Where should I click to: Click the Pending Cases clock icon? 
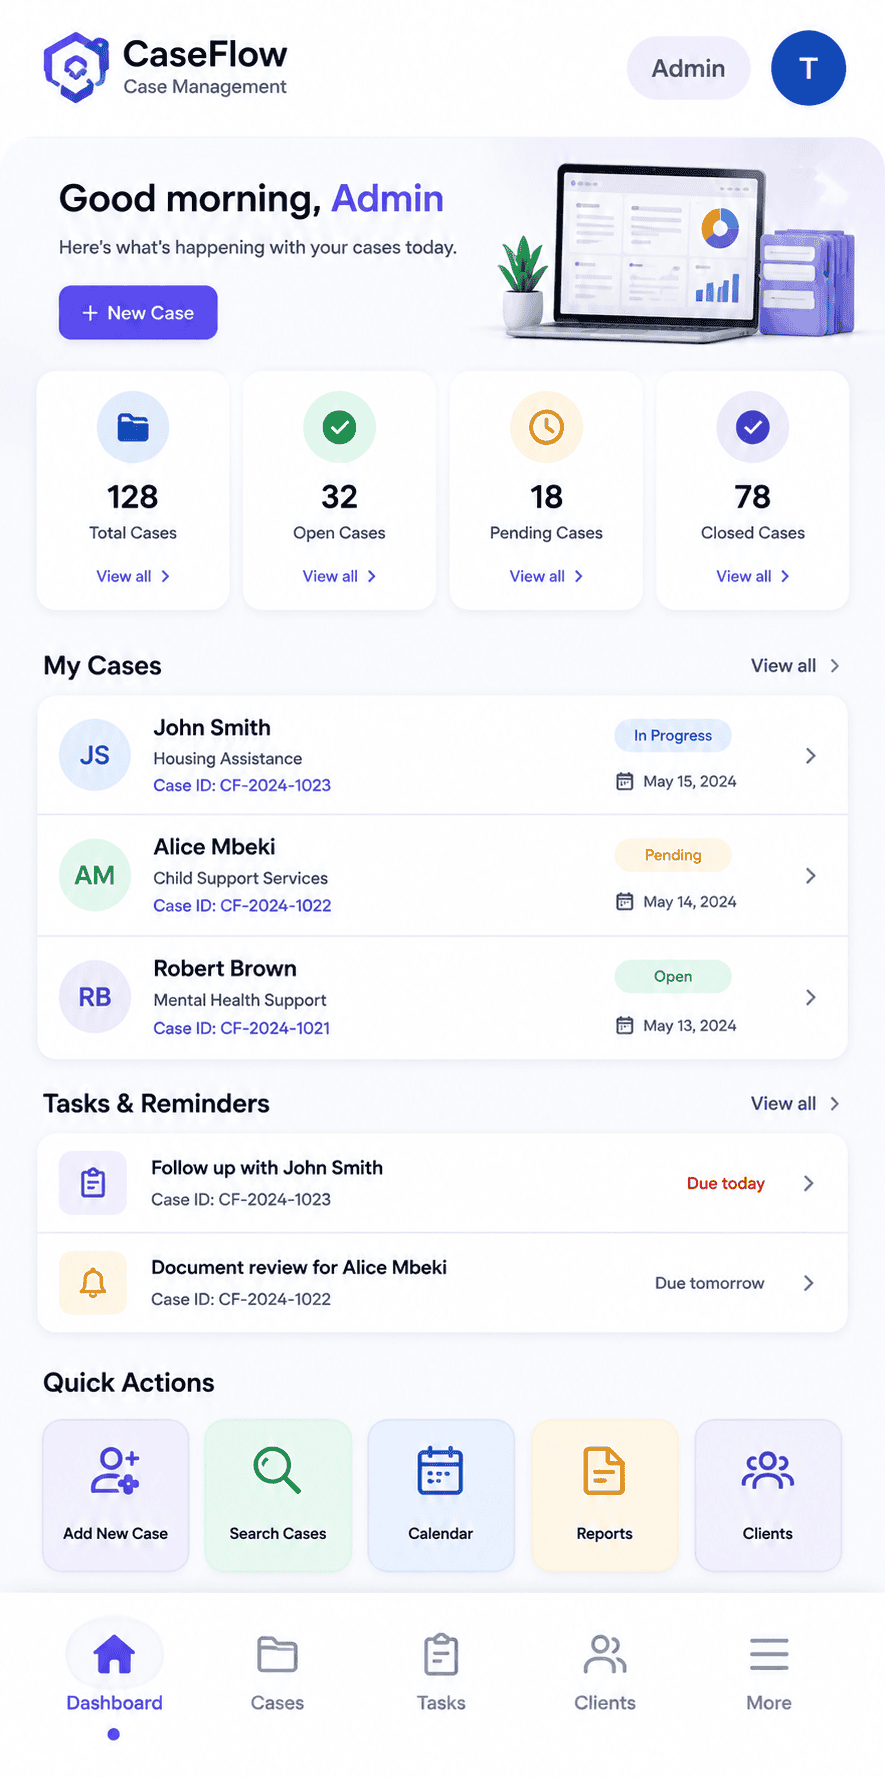[x=546, y=427]
